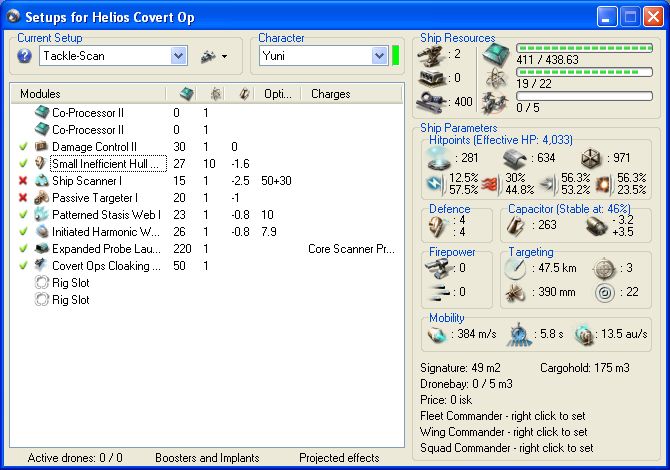Image resolution: width=670 pixels, height=470 pixels.
Task: Open Projected effects
Action: (x=339, y=458)
